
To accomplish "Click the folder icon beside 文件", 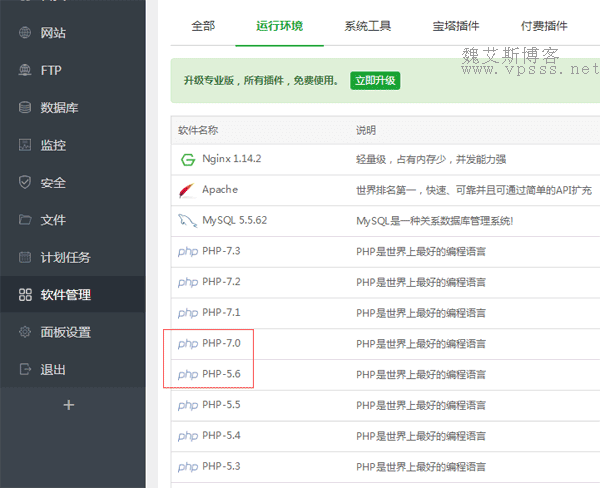I will click(25, 220).
